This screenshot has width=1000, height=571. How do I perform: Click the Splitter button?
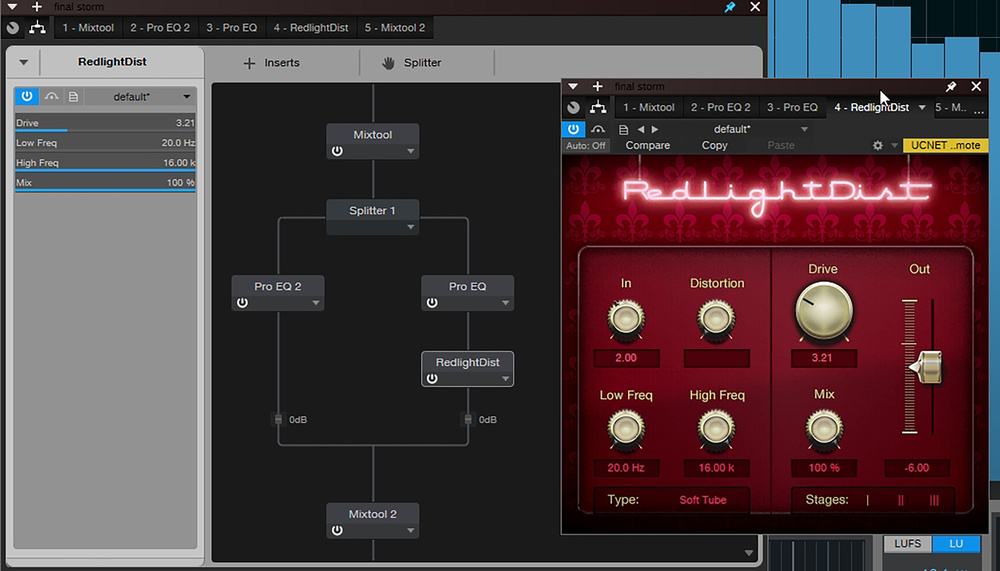click(412, 63)
